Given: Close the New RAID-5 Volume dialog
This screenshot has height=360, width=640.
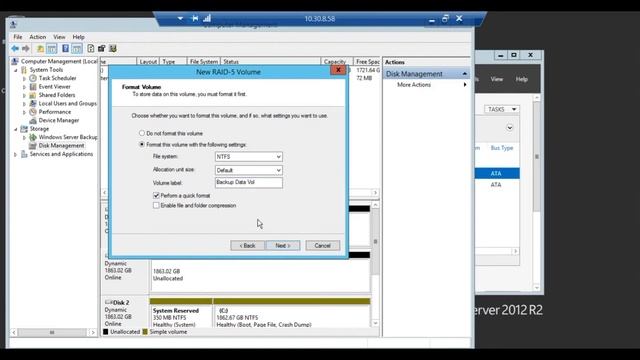Looking at the screenshot, I should point(338,70).
